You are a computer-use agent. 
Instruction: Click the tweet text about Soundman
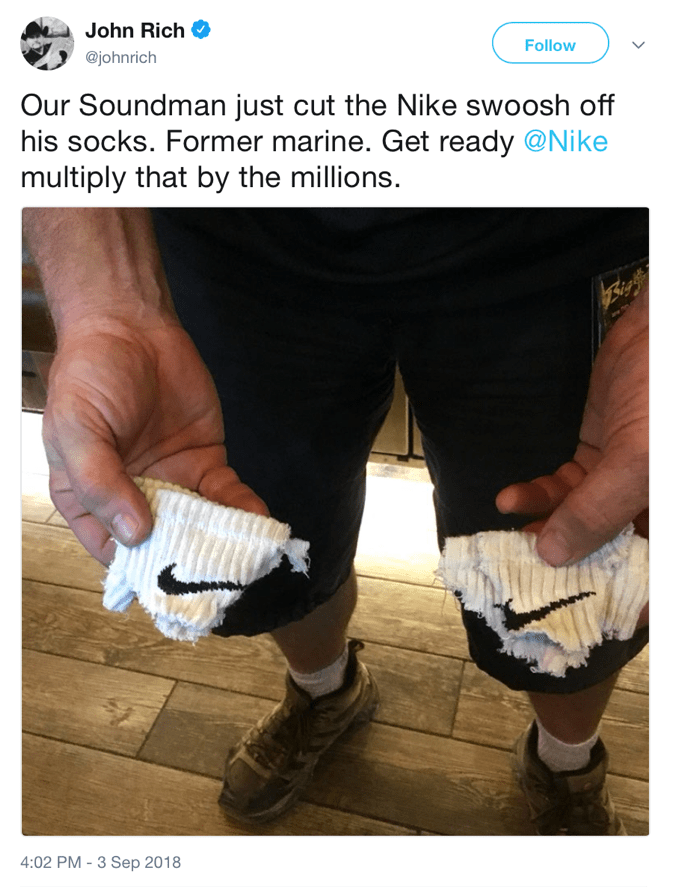tap(317, 141)
